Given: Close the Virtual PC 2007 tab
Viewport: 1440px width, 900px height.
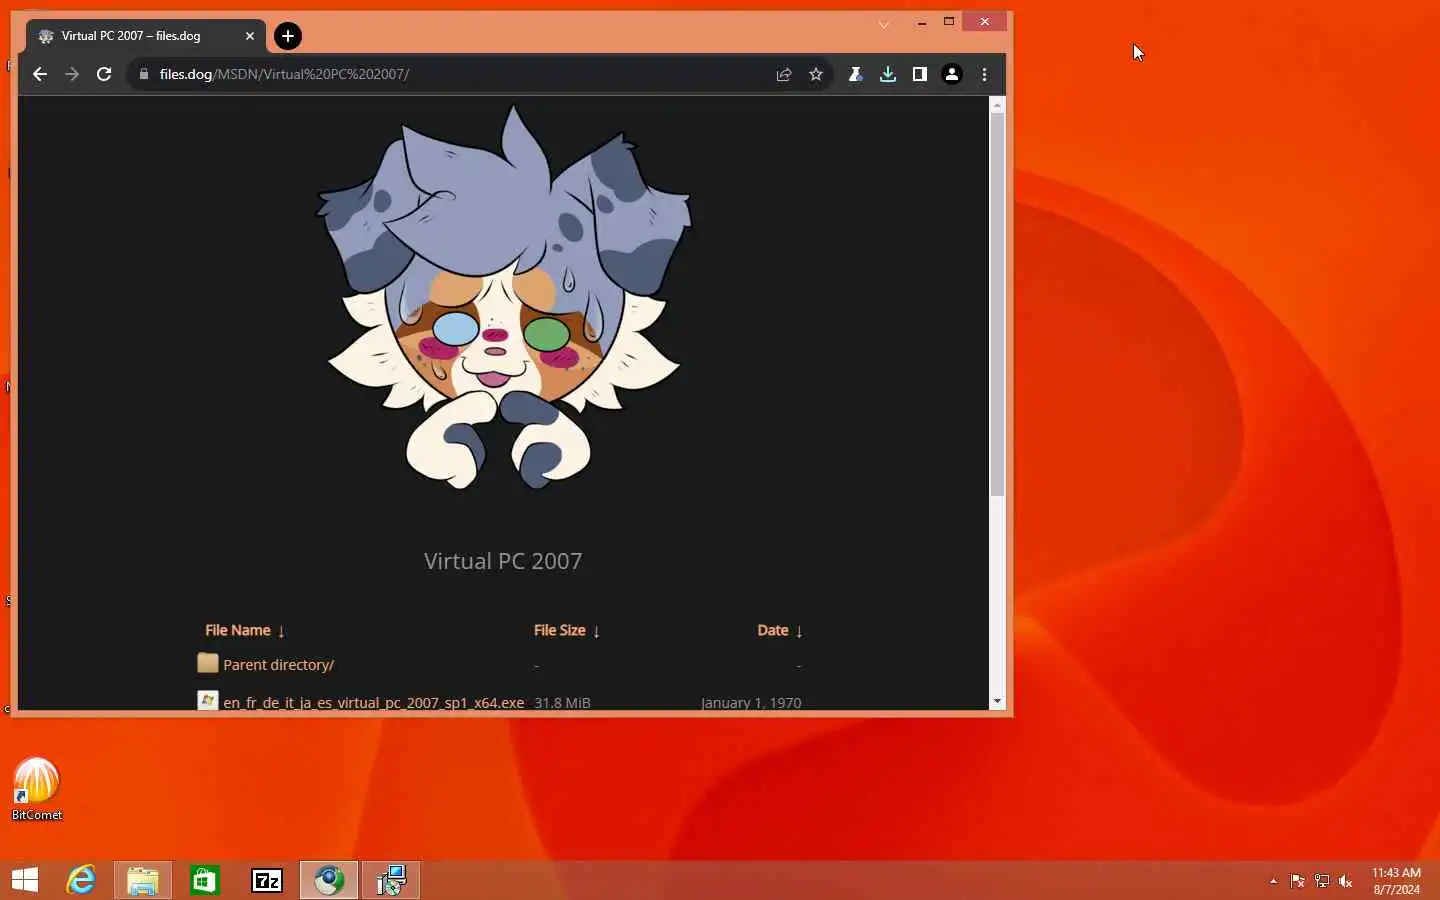Looking at the screenshot, I should (250, 36).
